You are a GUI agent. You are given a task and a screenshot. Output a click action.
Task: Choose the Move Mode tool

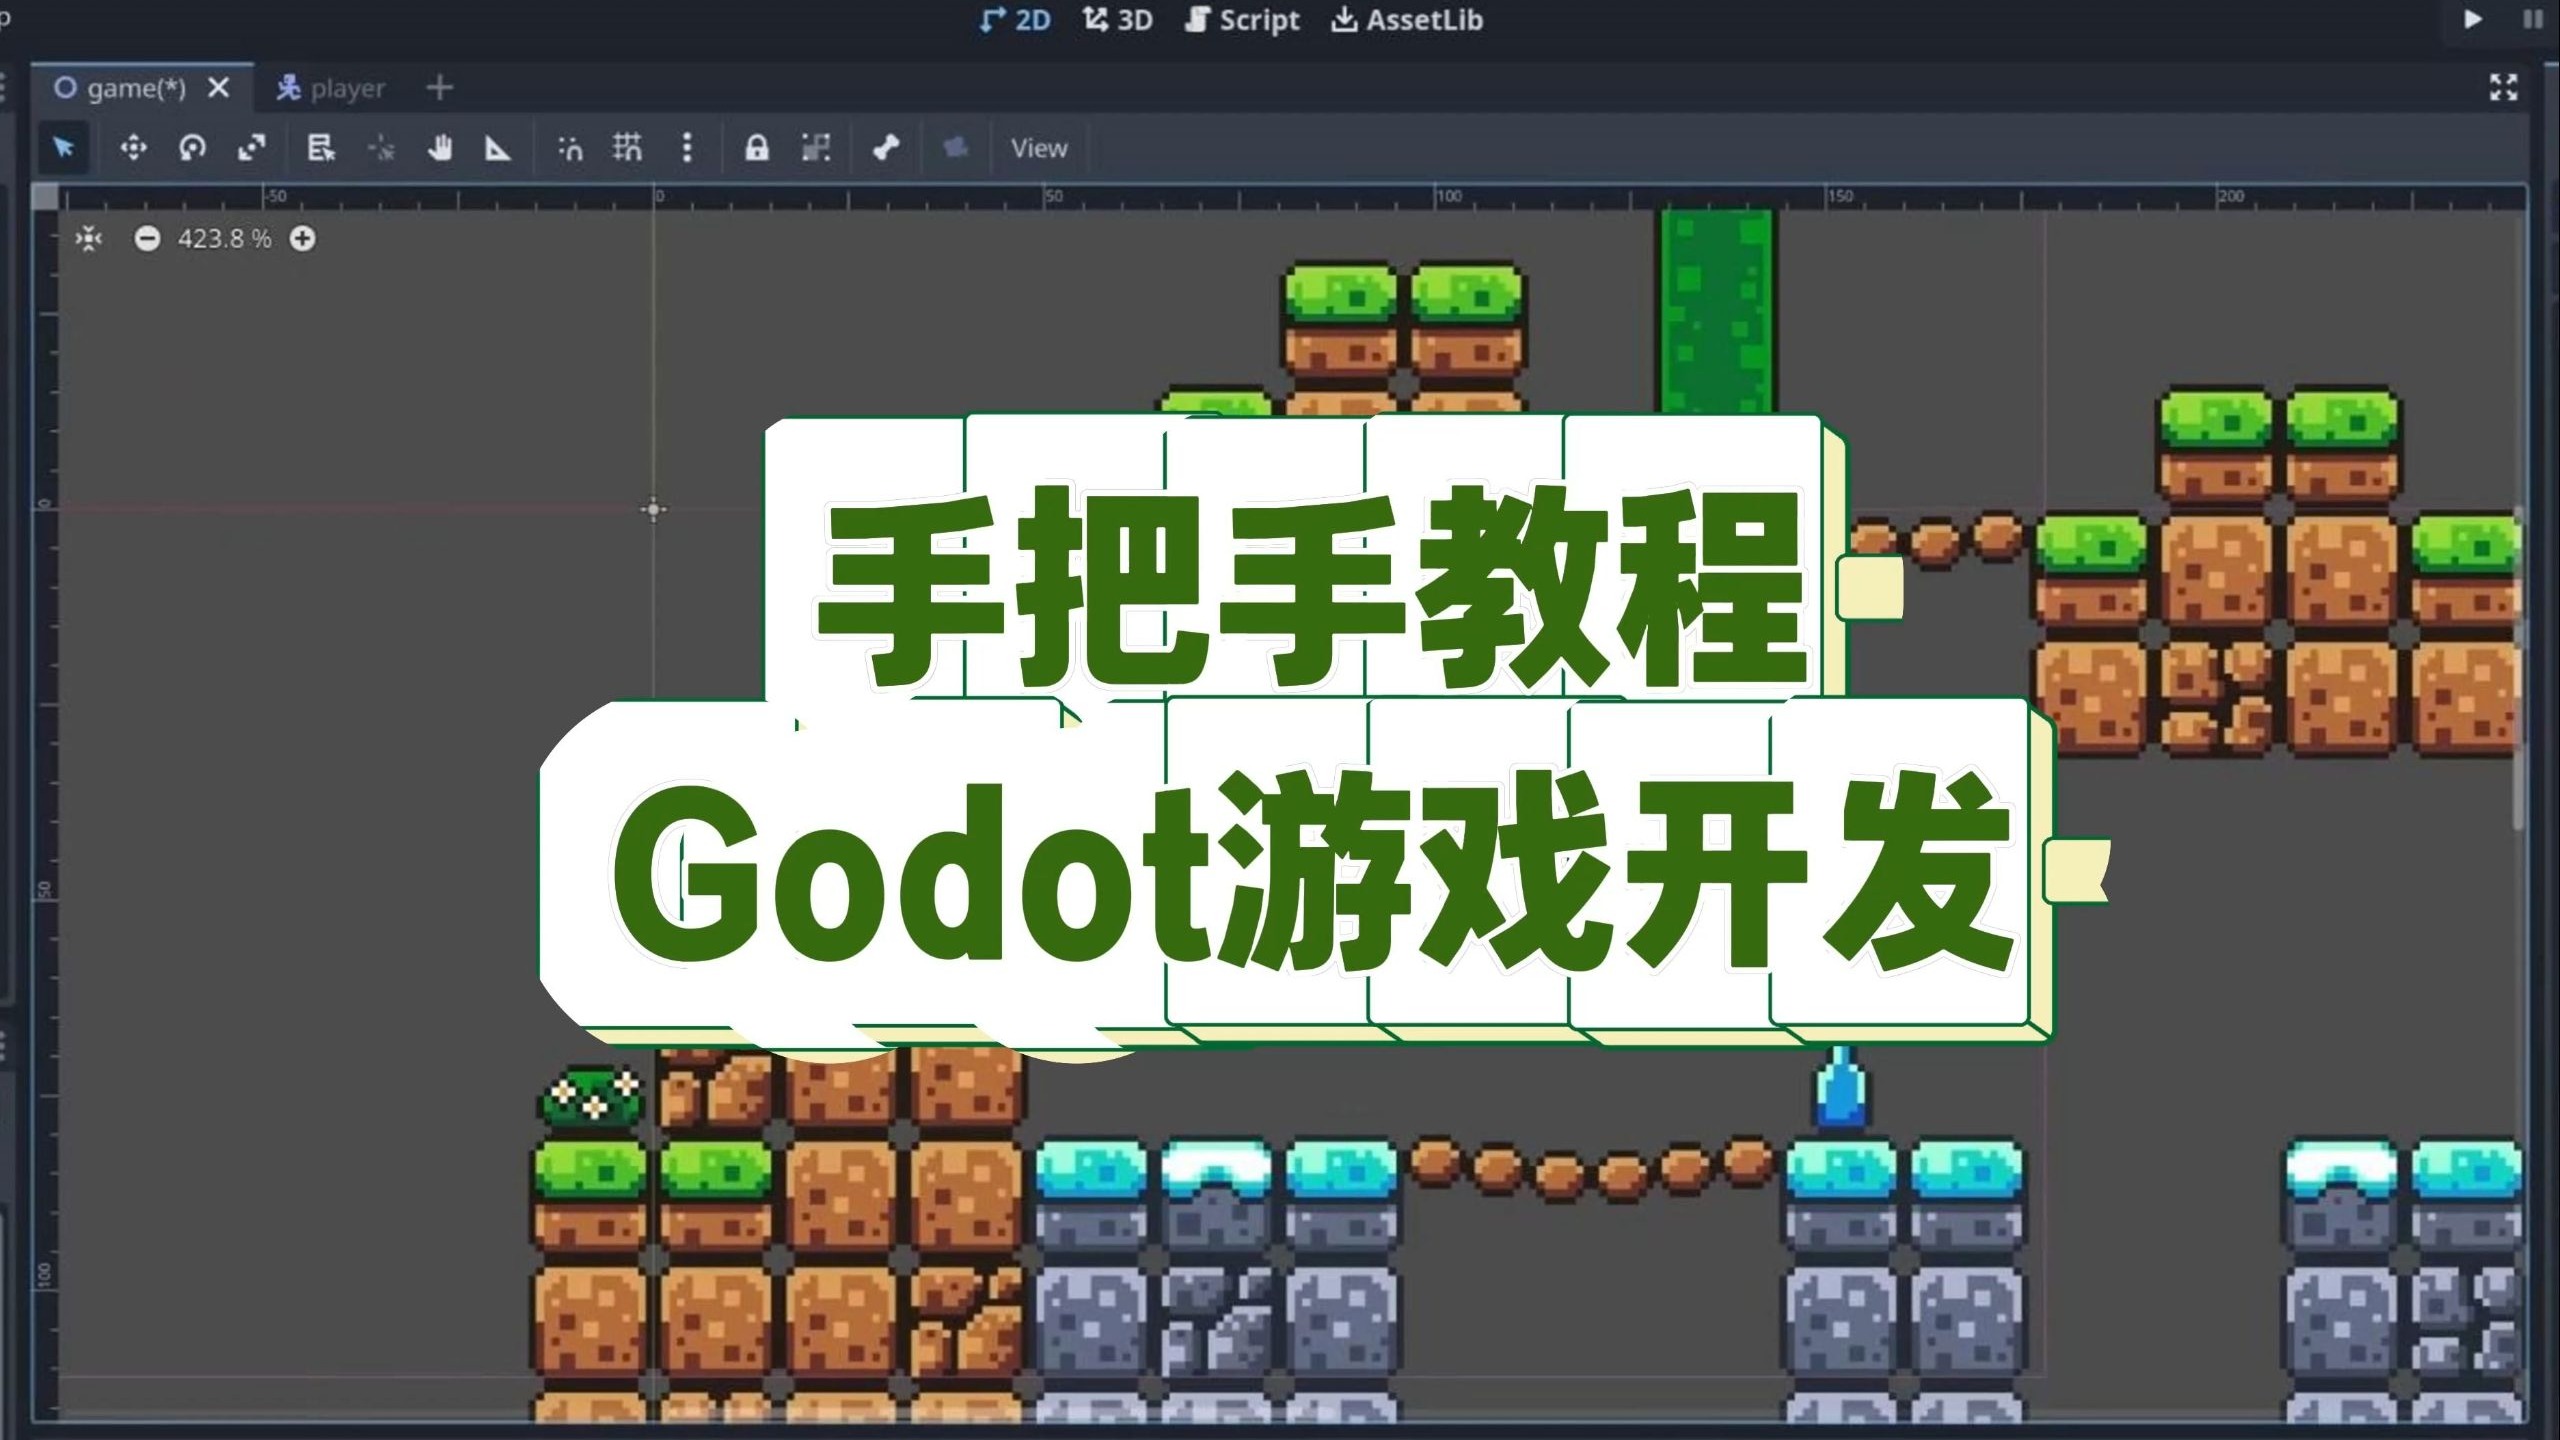[133, 148]
